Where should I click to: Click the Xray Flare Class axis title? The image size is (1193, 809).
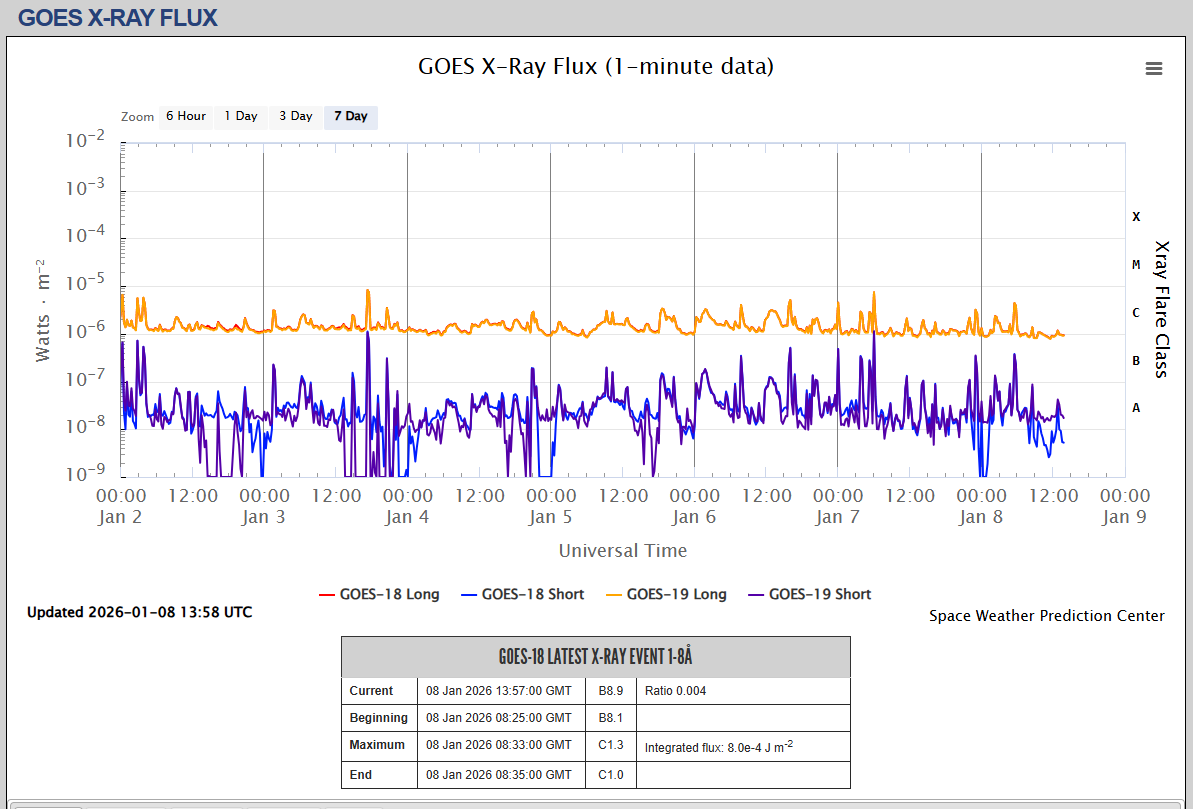click(x=1161, y=309)
